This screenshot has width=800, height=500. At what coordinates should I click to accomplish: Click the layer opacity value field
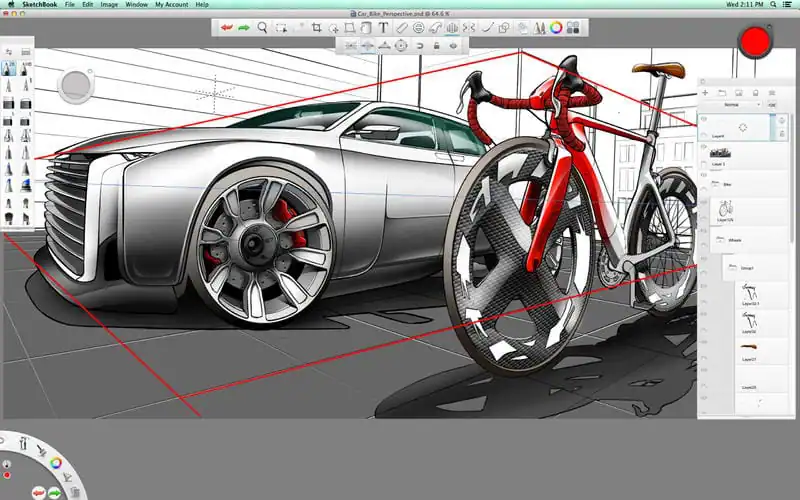(772, 105)
